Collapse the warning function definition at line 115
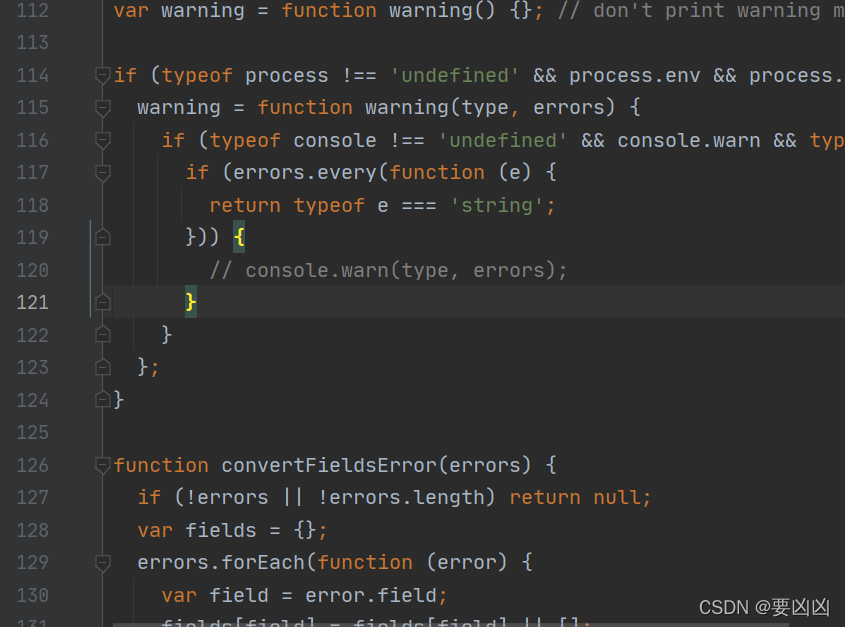Image resolution: width=845 pixels, height=627 pixels. pos(101,107)
